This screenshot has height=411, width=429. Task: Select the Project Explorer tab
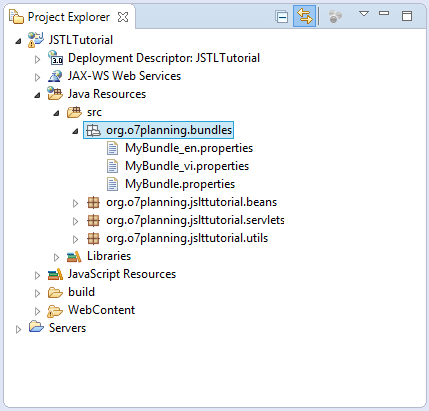pos(69,17)
